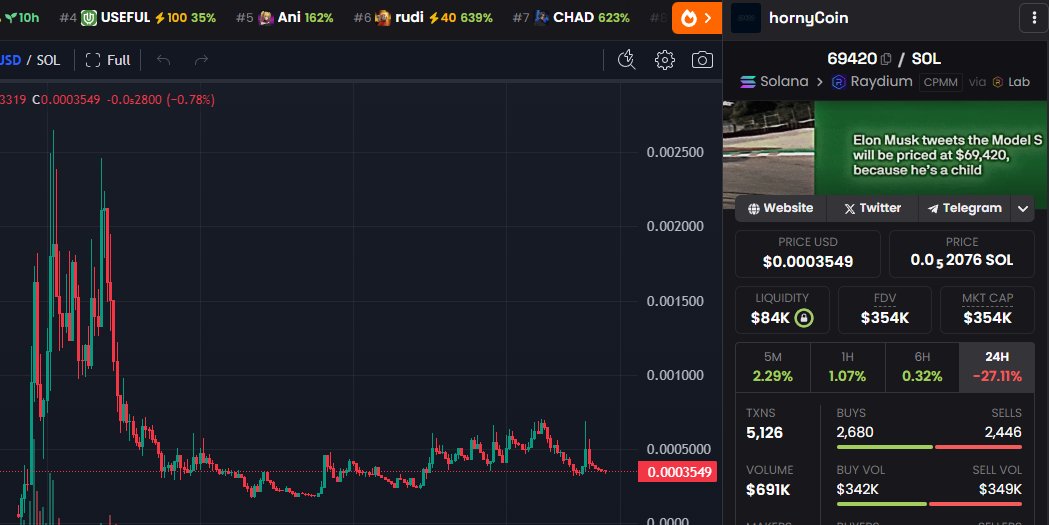1049x525 pixels.
Task: Click the buys versus sells ratio bar
Action: (x=929, y=447)
